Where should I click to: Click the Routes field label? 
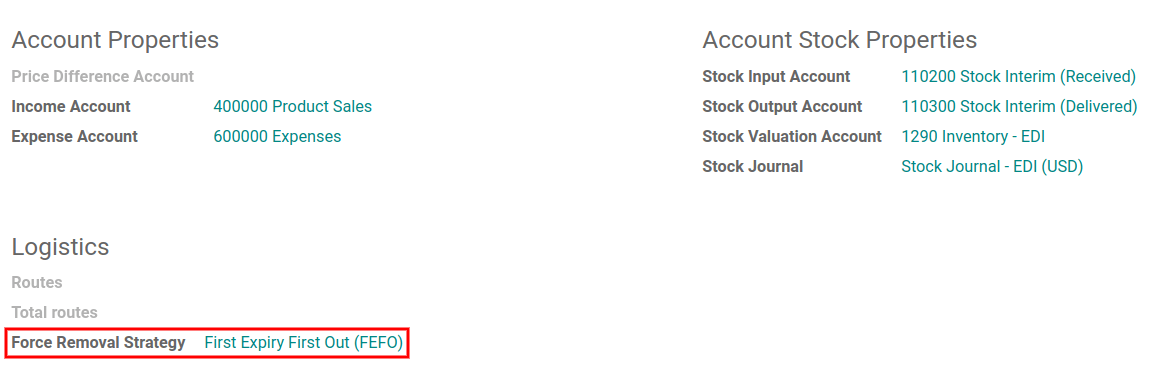[x=37, y=283]
